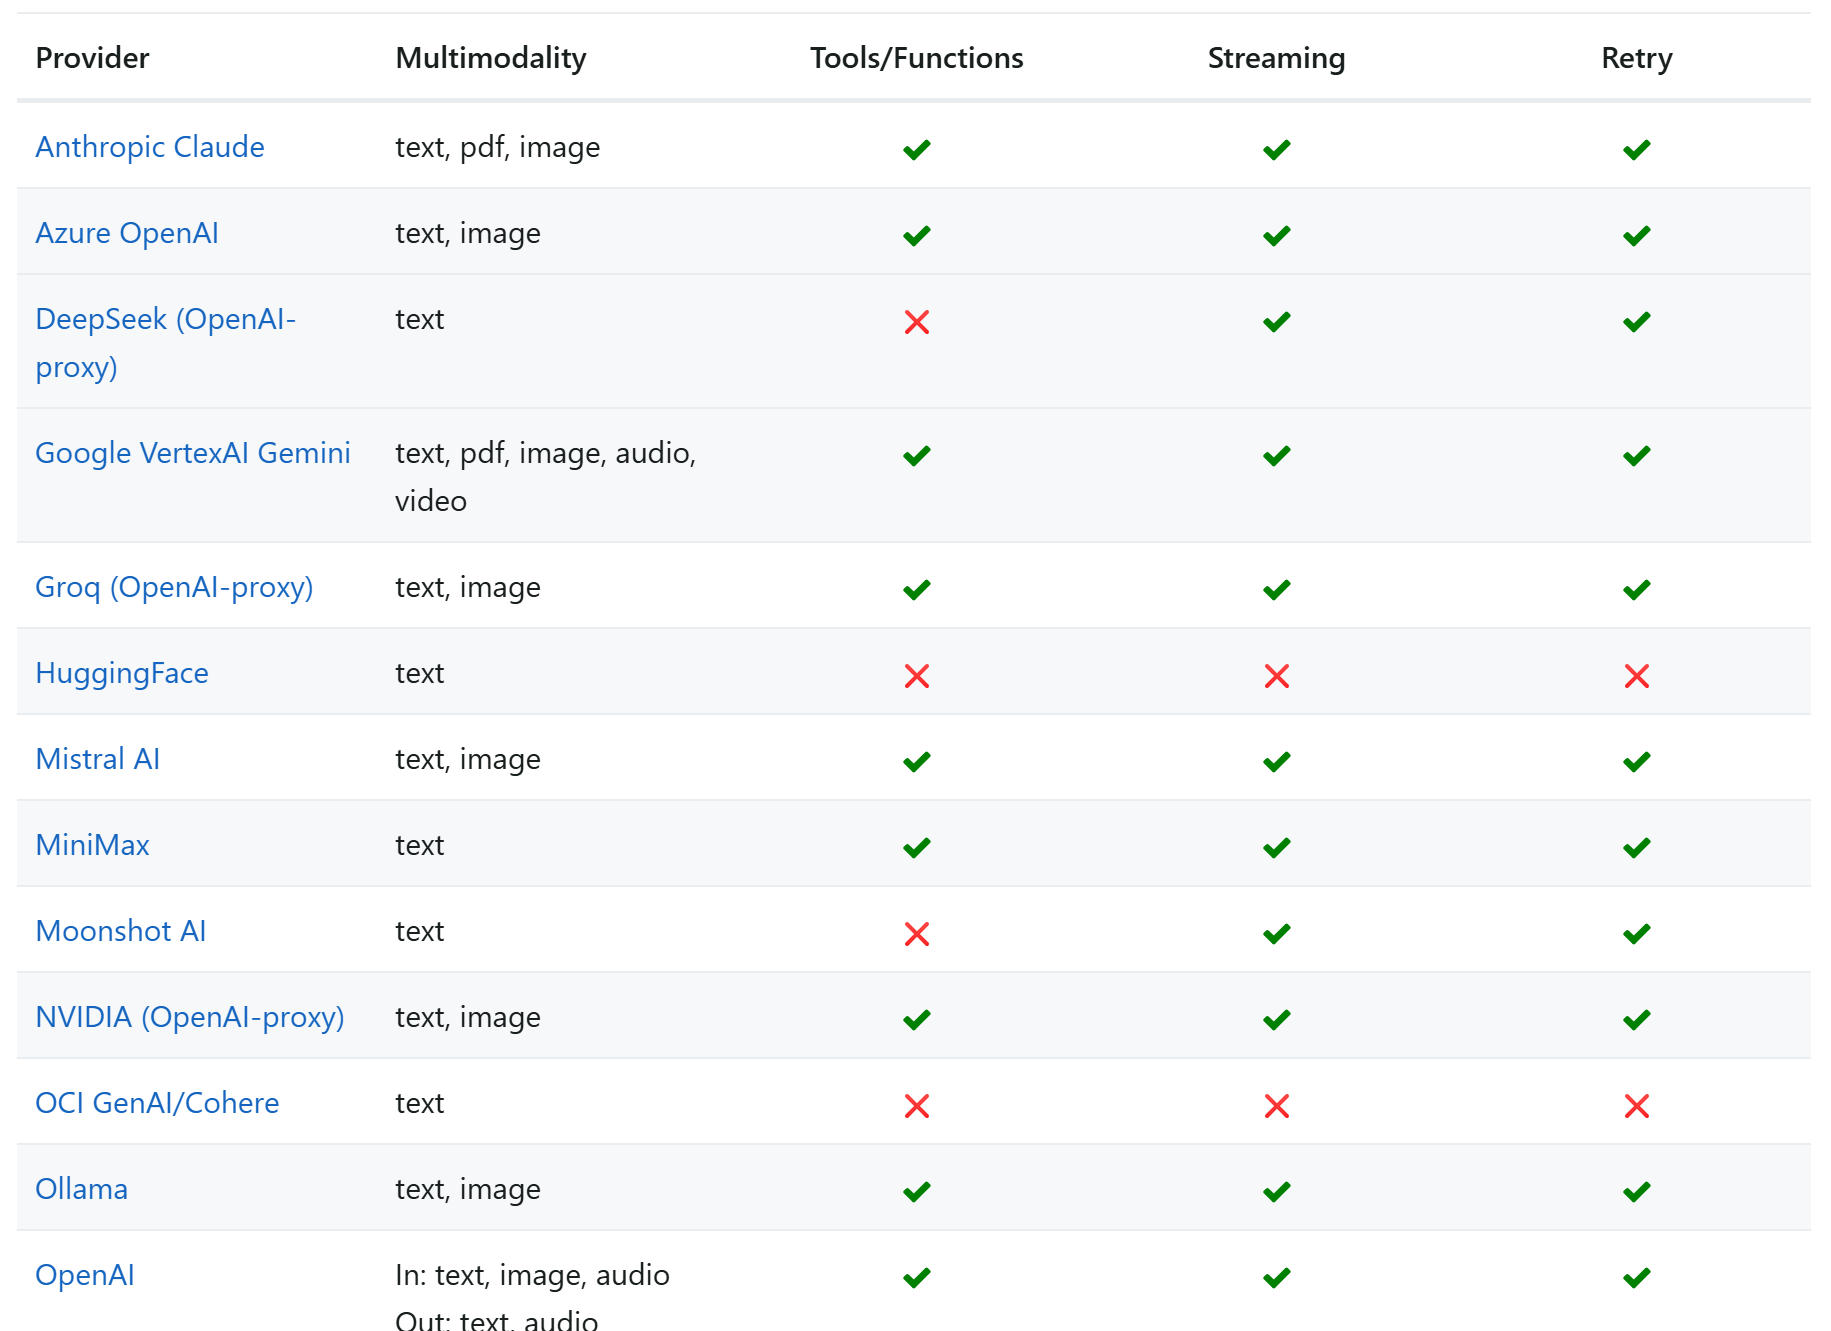Select the Provider column header
Image resolution: width=1831 pixels, height=1331 pixels.
click(93, 58)
